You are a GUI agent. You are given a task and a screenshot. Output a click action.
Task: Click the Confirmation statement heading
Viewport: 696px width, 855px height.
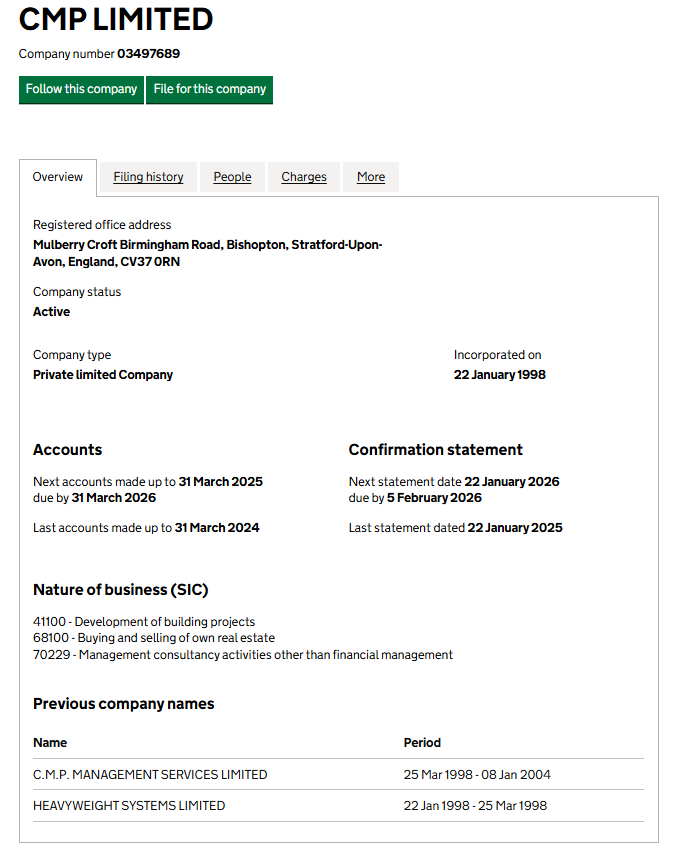pos(435,450)
